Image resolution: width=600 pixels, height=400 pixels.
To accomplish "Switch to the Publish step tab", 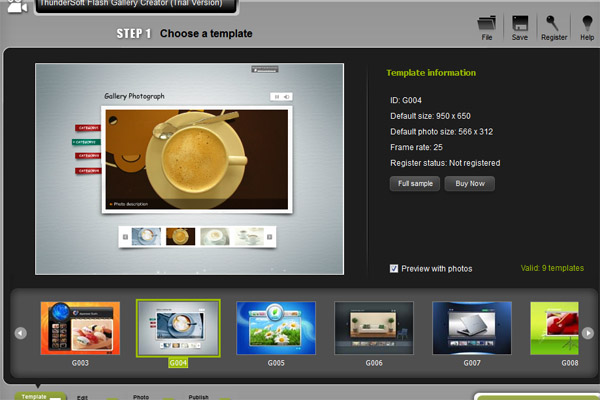I will click(x=198, y=397).
